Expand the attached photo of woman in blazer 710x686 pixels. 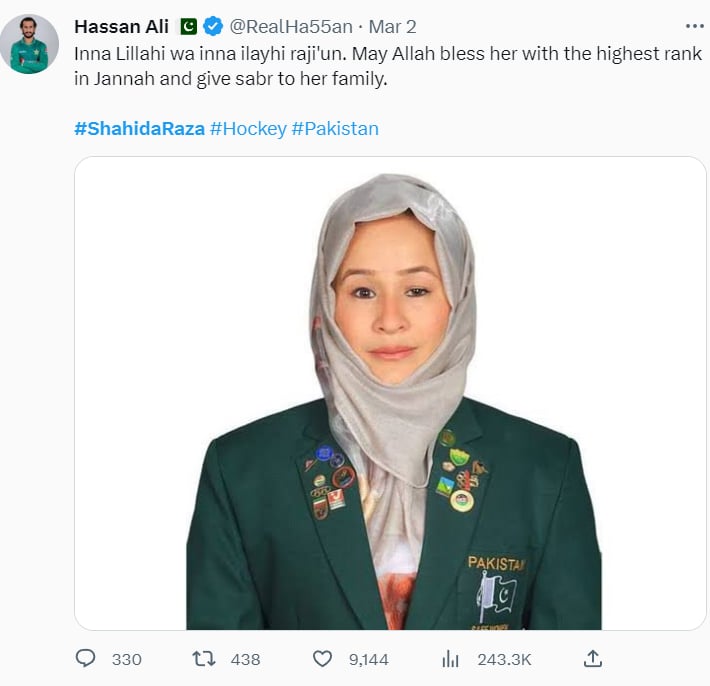click(x=390, y=393)
